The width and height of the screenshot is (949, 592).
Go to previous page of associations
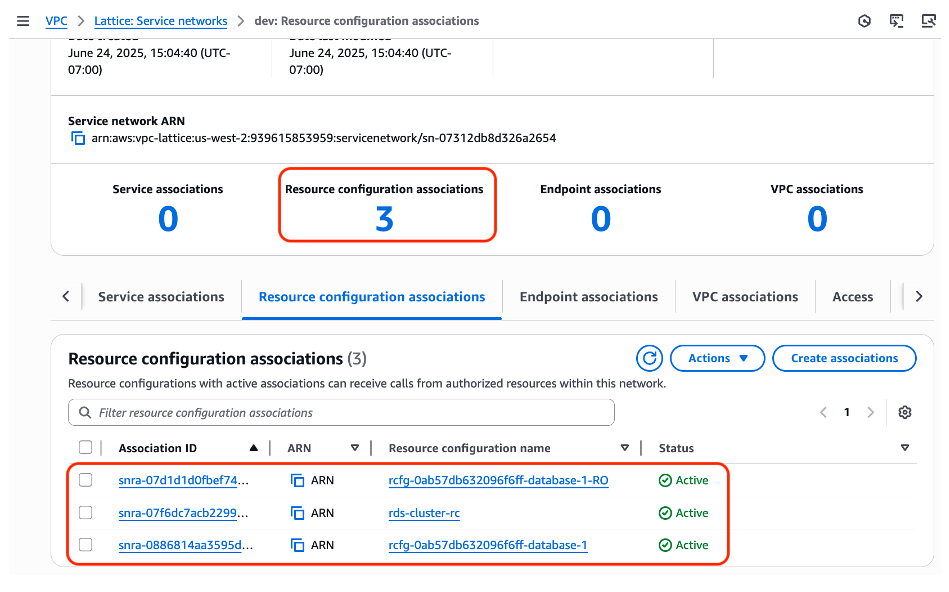point(823,412)
